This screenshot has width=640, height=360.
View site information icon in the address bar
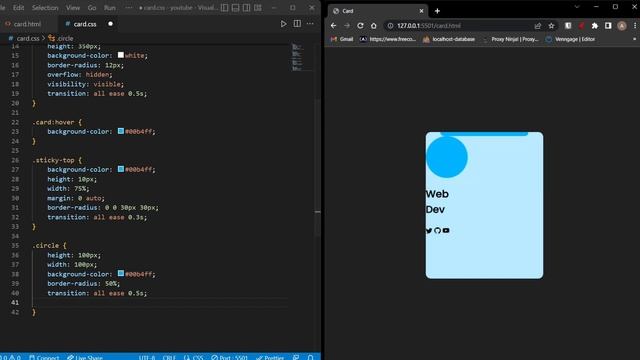pyautogui.click(x=390, y=25)
